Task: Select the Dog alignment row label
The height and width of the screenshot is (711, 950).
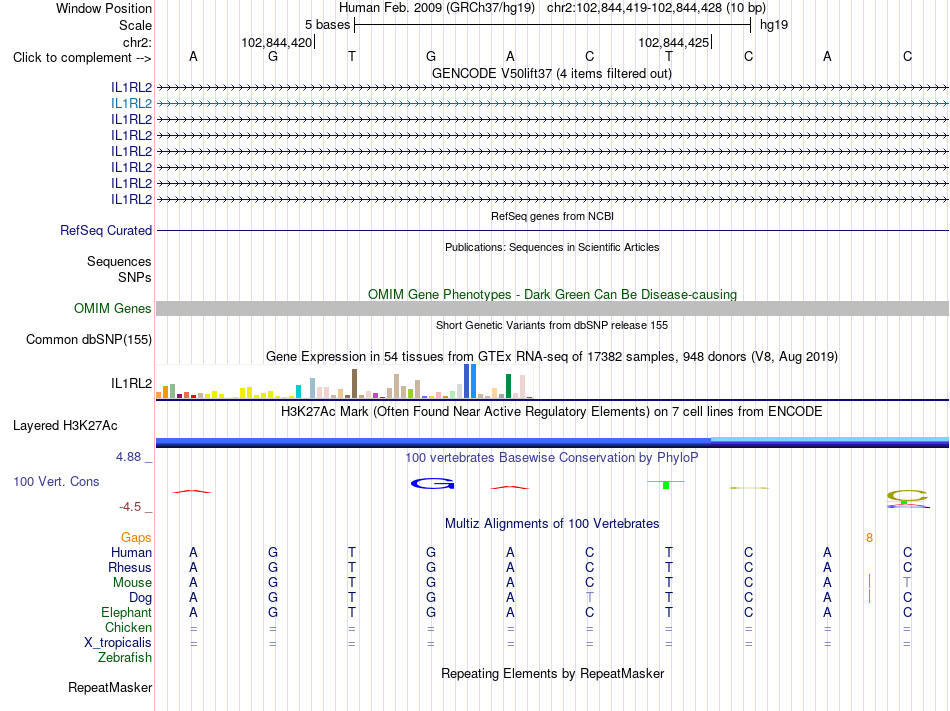Action: click(141, 598)
